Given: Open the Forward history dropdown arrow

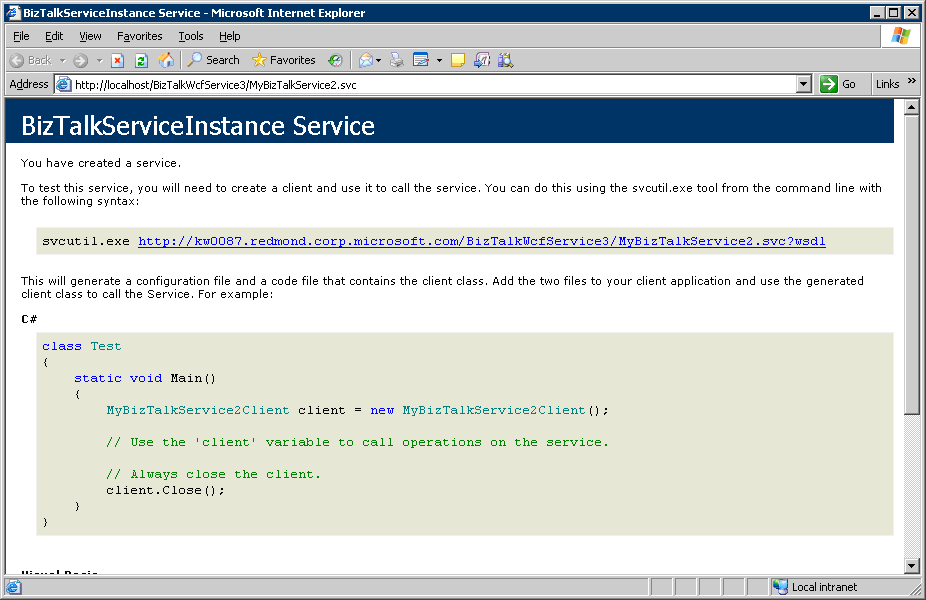Looking at the screenshot, I should pos(99,60).
